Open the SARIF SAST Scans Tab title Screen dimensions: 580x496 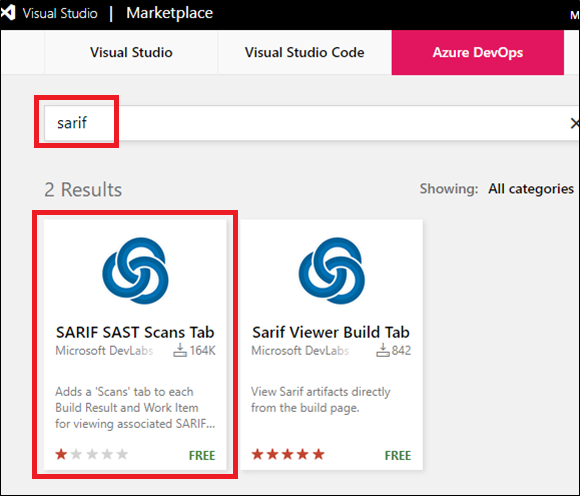(x=135, y=332)
